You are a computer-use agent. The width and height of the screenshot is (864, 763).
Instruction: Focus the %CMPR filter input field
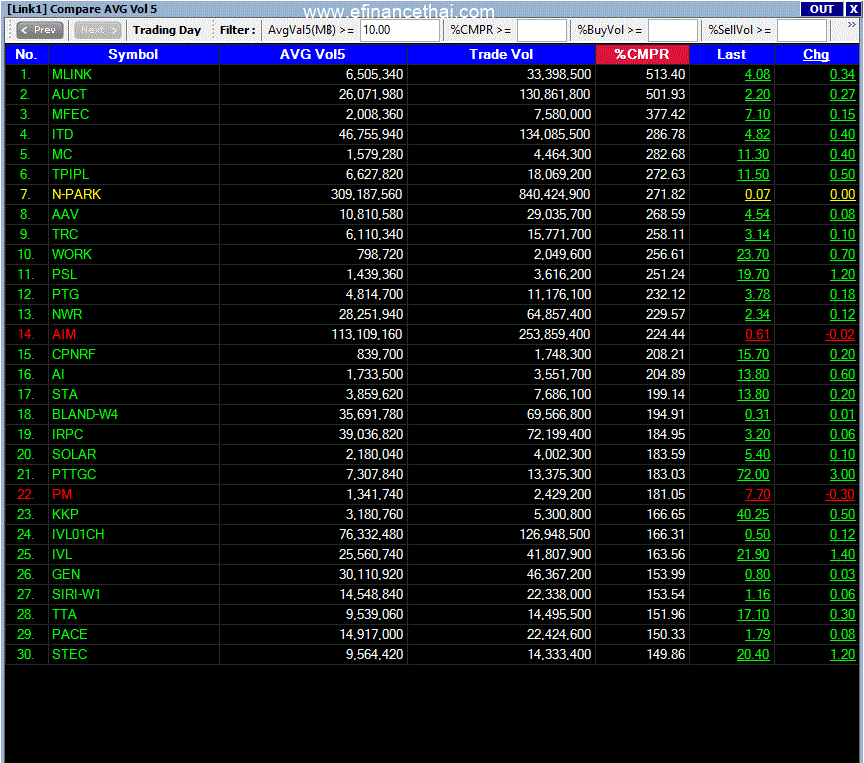pyautogui.click(x=542, y=30)
